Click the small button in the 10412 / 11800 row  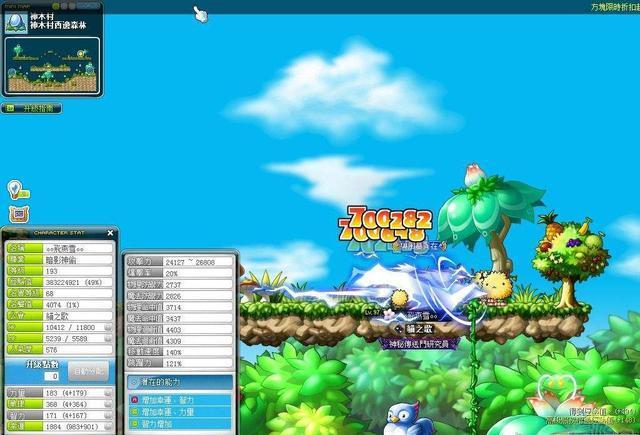coord(108,327)
